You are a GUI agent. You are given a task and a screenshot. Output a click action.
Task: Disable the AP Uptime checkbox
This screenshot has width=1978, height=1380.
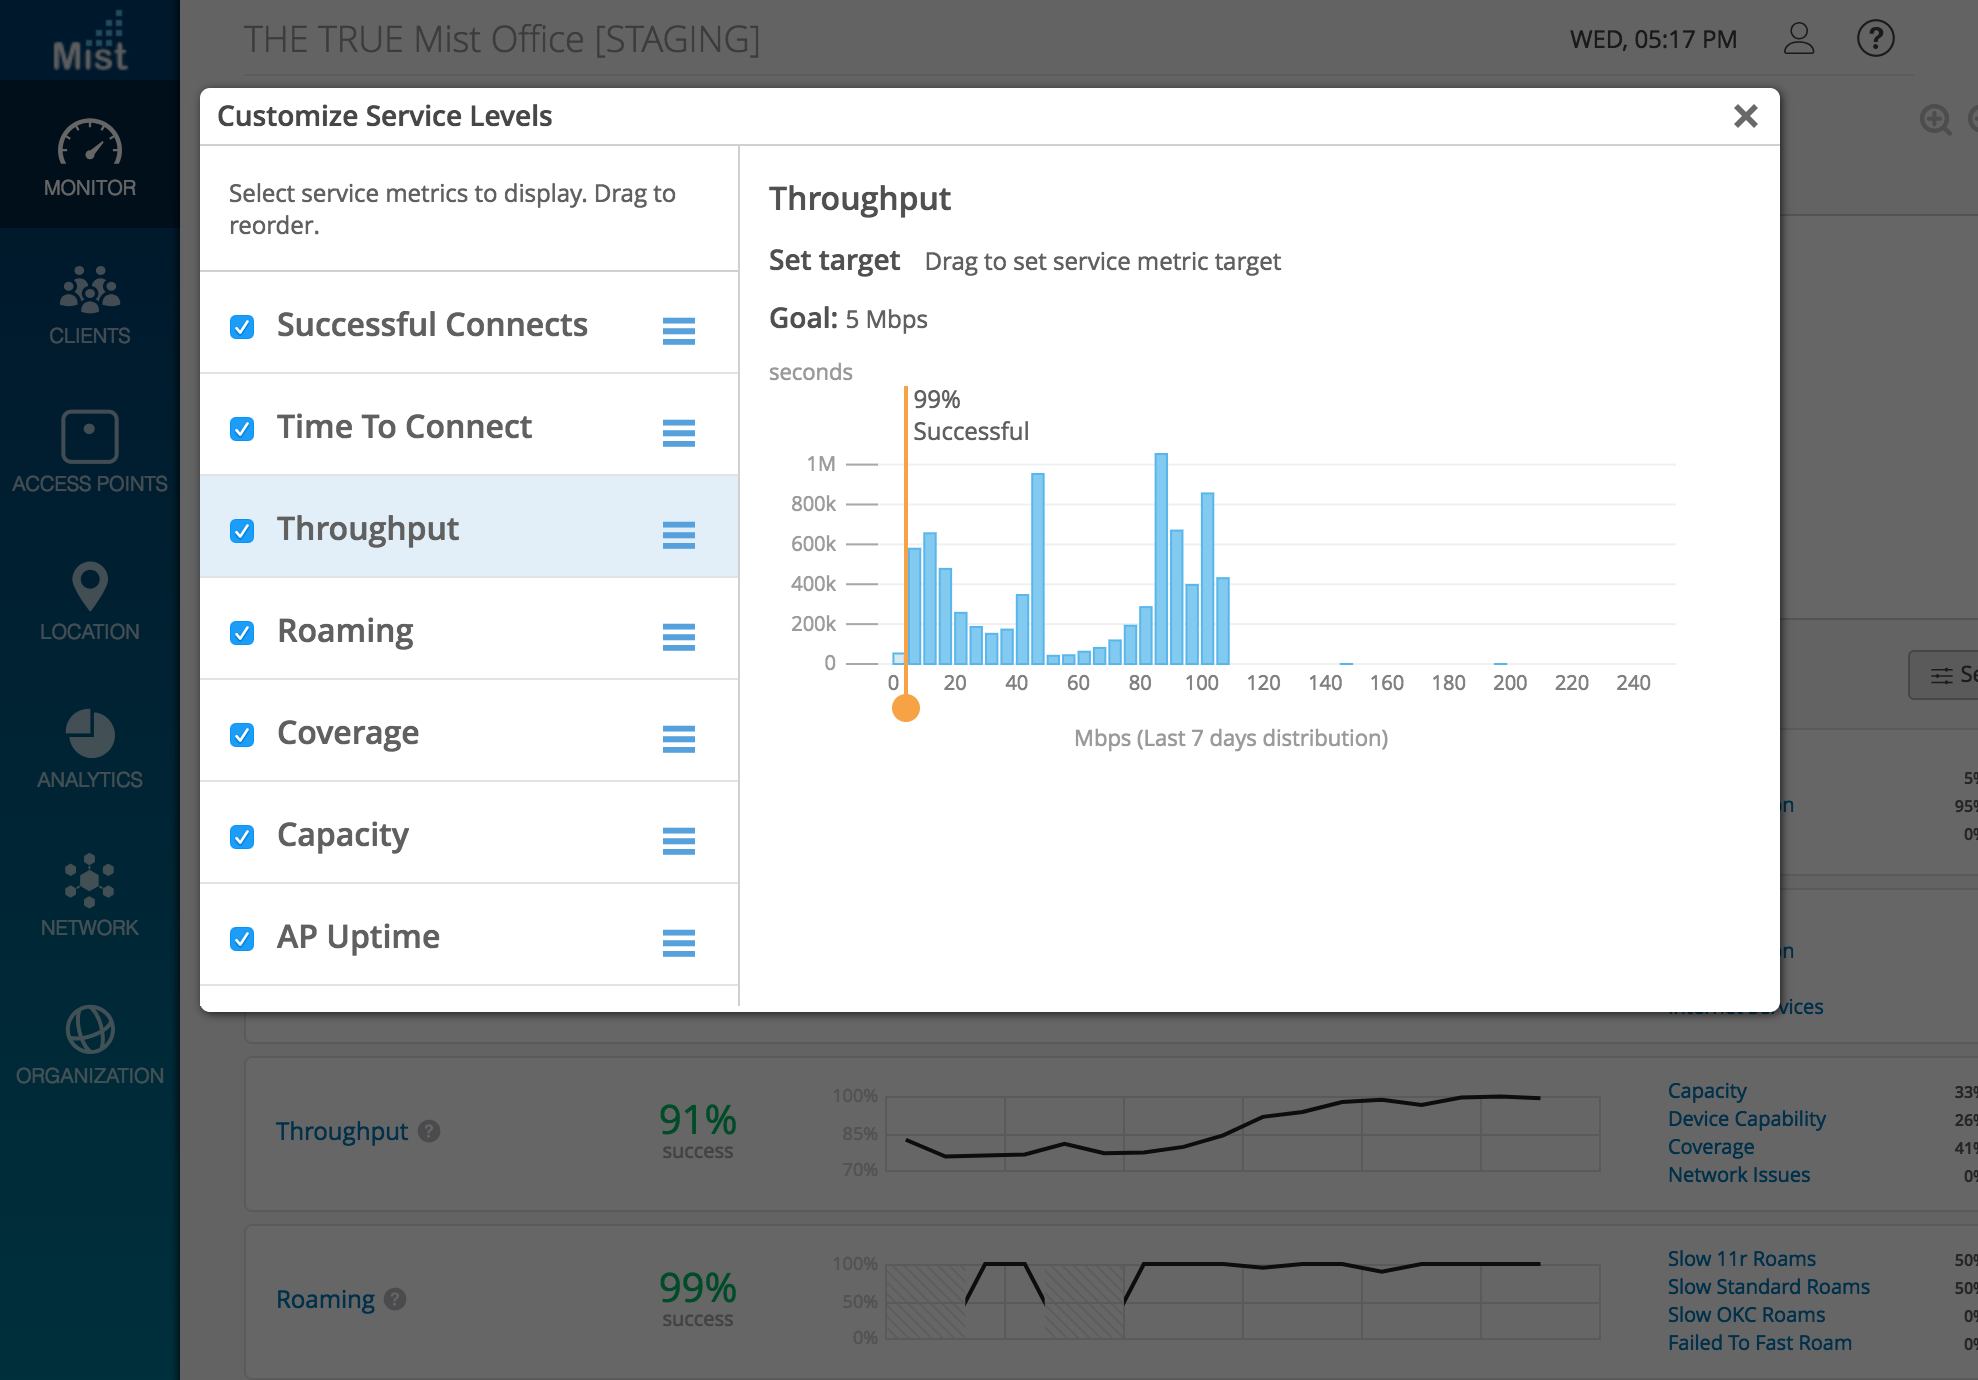(x=242, y=939)
